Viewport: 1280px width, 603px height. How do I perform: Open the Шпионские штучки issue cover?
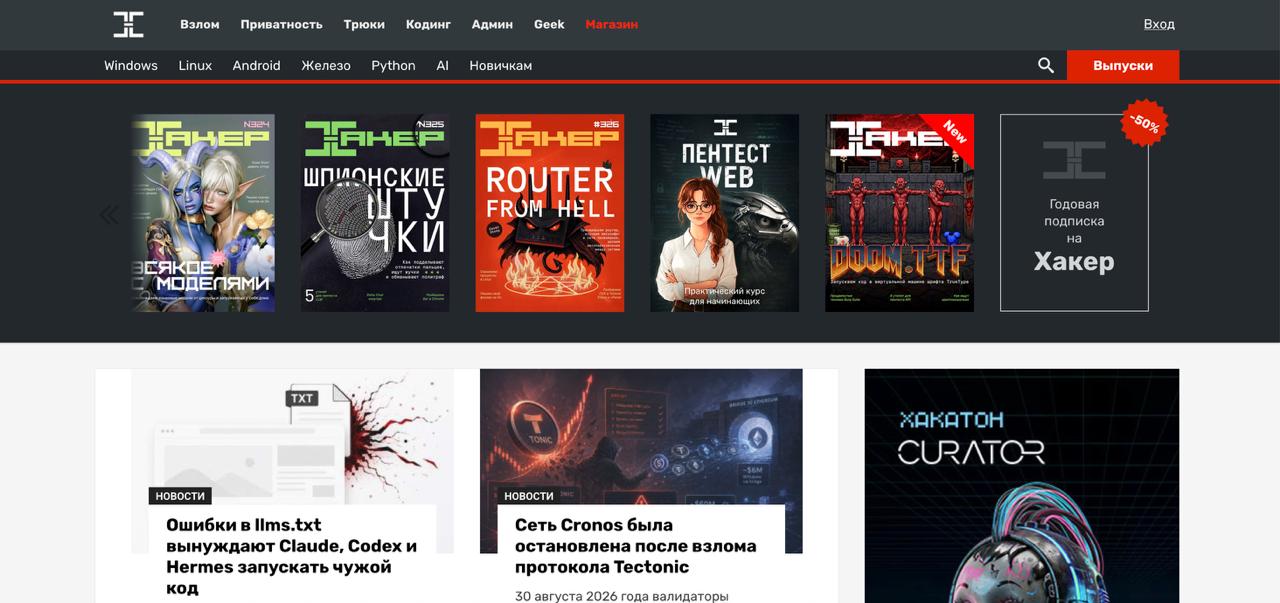375,213
